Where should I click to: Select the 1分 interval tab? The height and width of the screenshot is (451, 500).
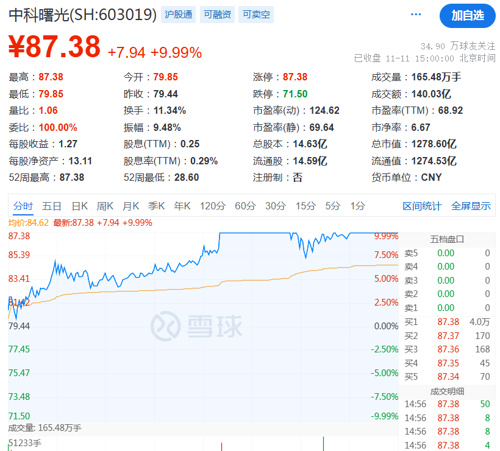point(357,206)
